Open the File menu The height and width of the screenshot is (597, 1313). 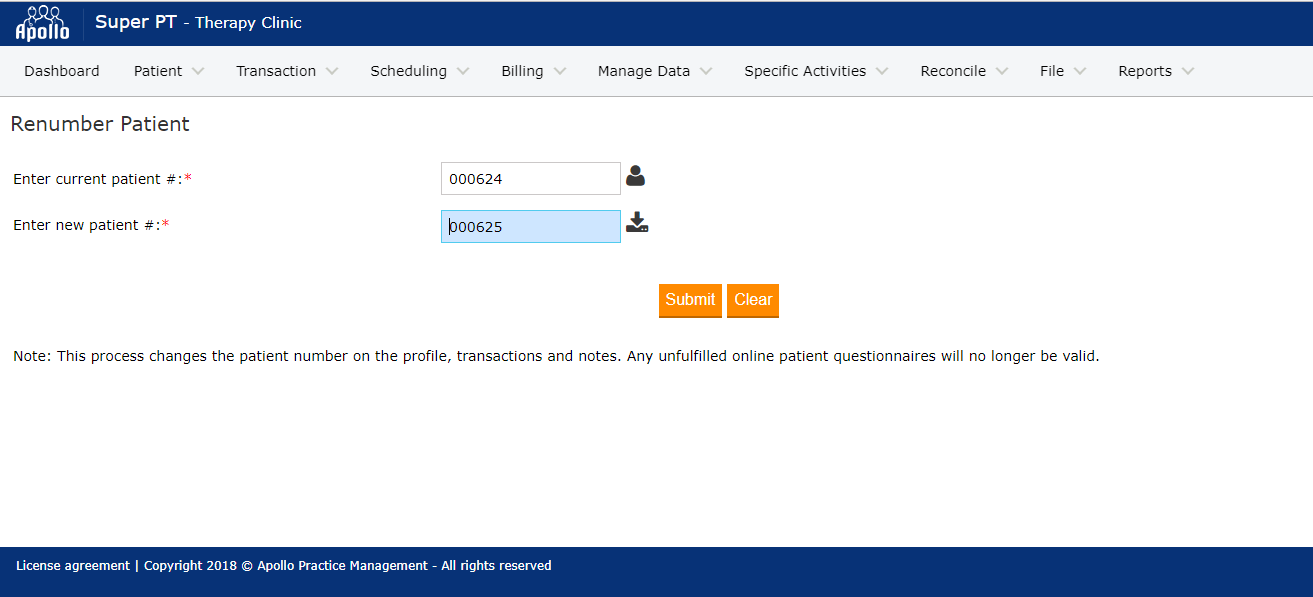1062,71
